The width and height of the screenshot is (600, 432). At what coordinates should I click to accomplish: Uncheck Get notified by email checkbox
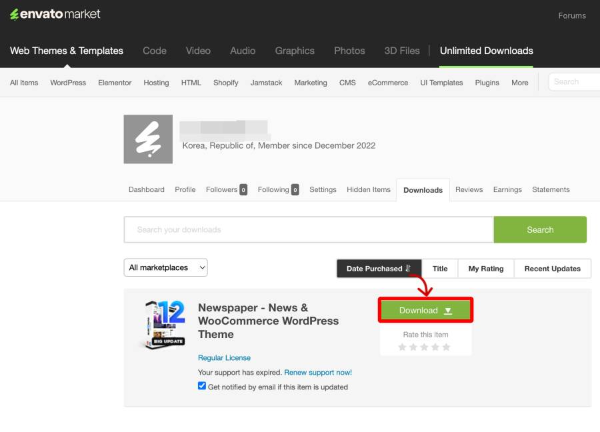click(202, 386)
